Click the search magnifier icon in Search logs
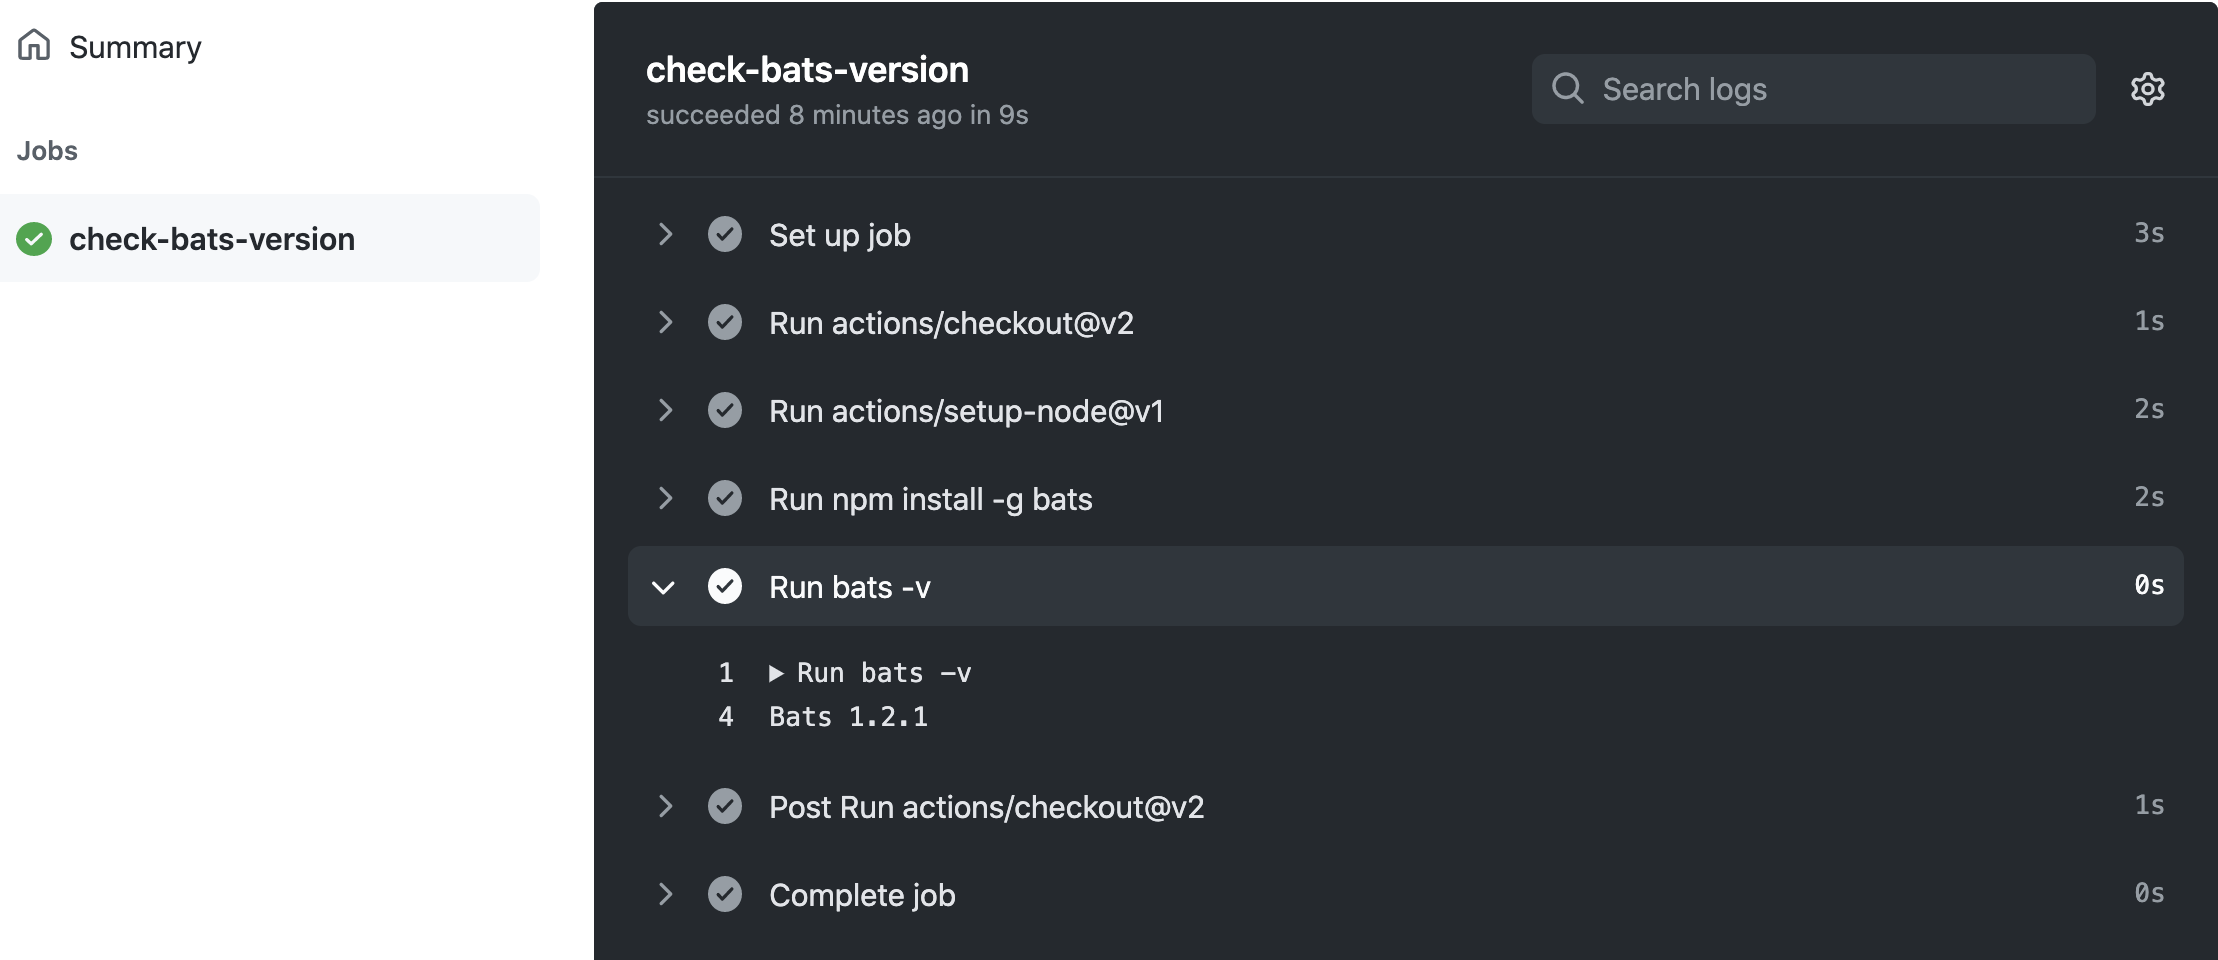Screen dimensions: 2218x960 1568,89
